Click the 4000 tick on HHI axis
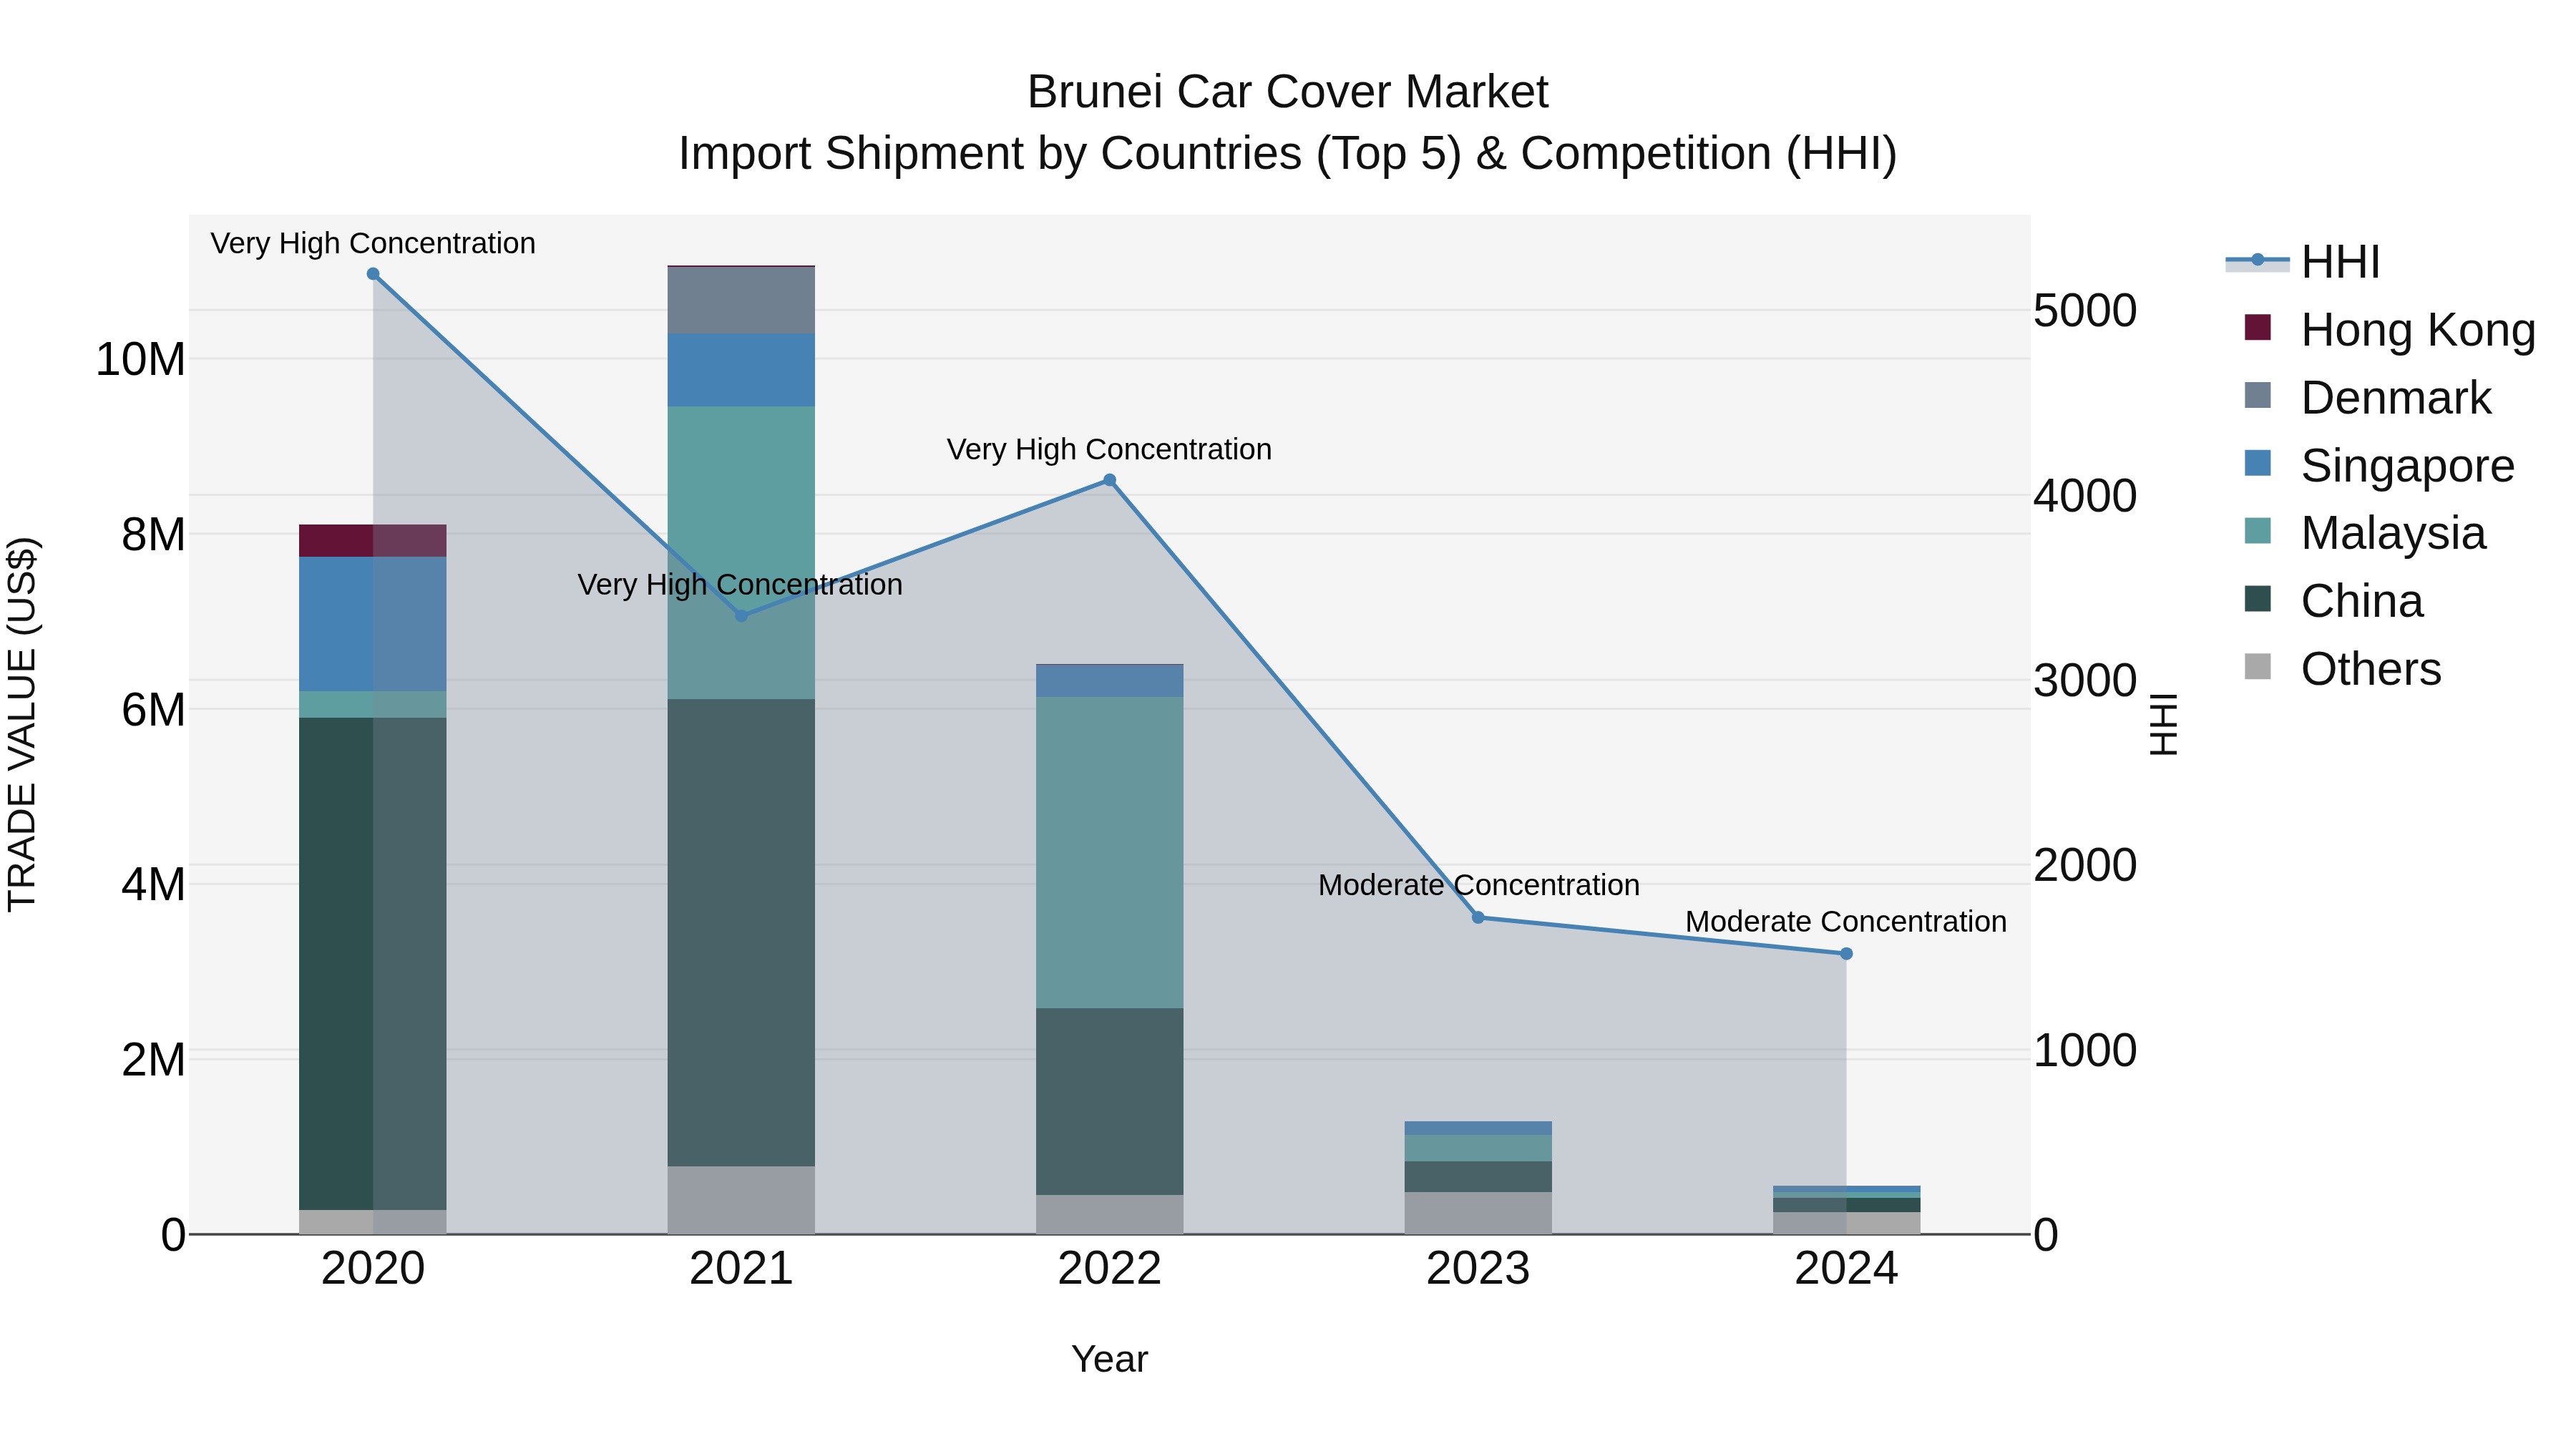Image resolution: width=2576 pixels, height=1449 pixels. [x=2085, y=496]
